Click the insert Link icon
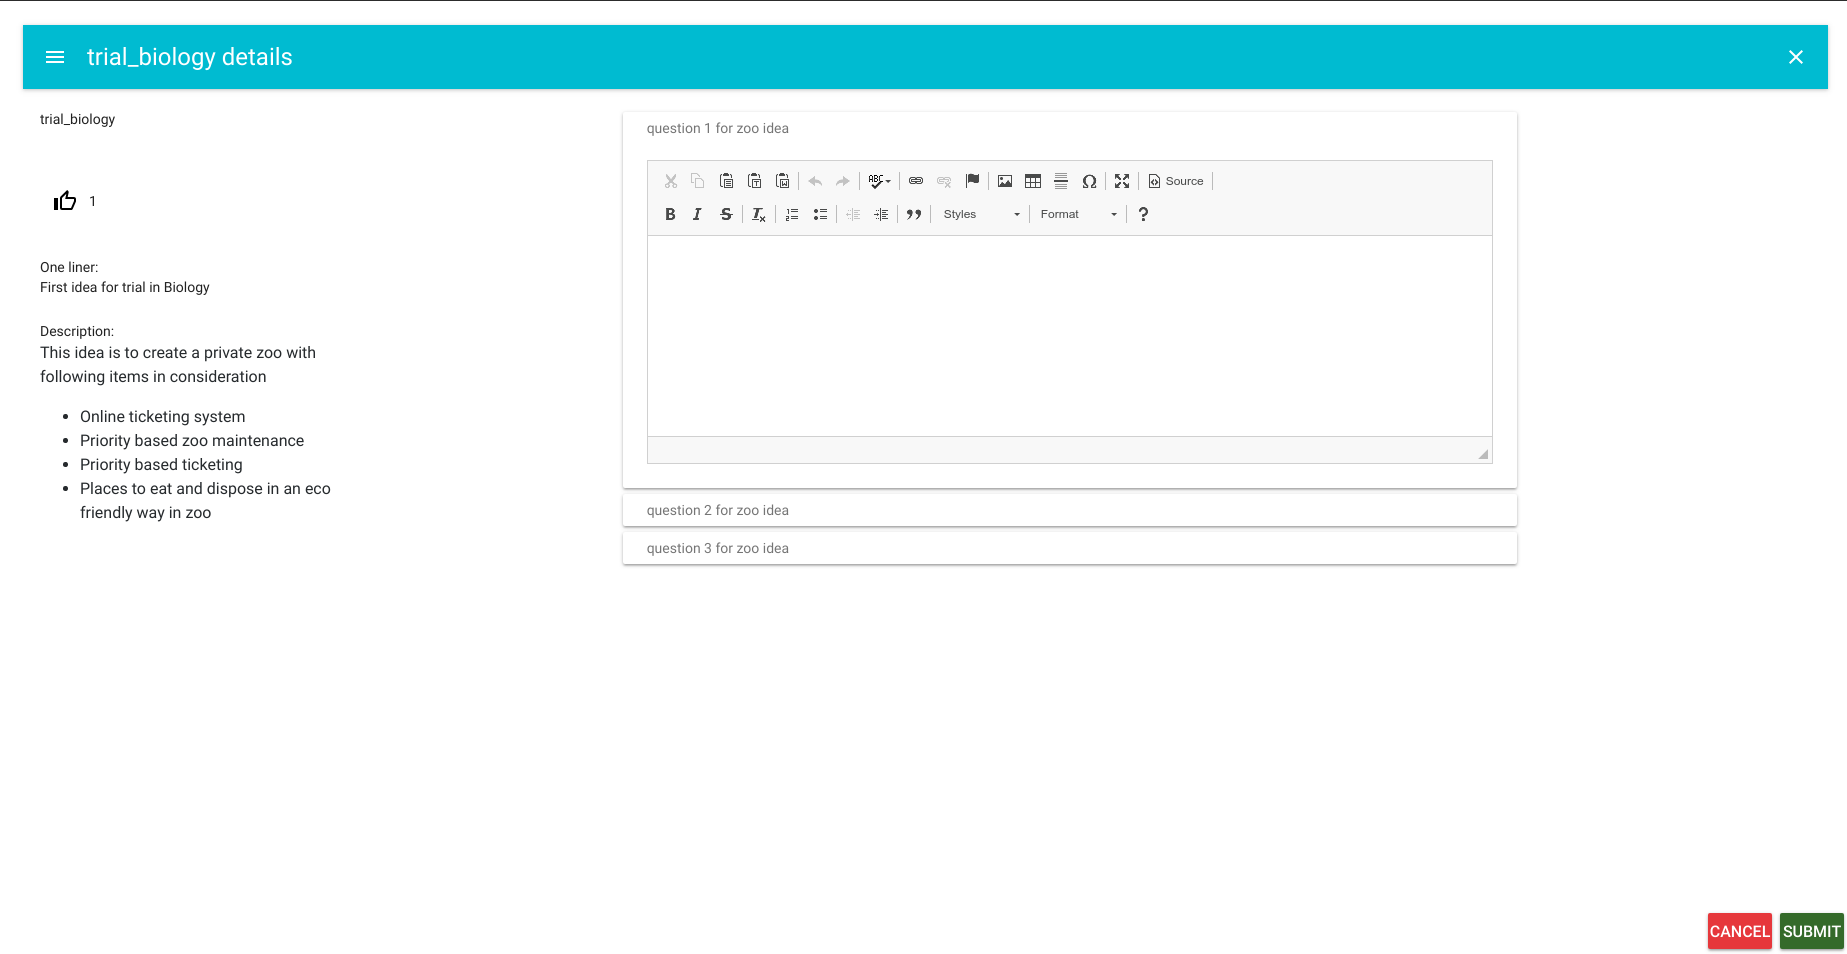The image size is (1847, 954). pos(916,181)
